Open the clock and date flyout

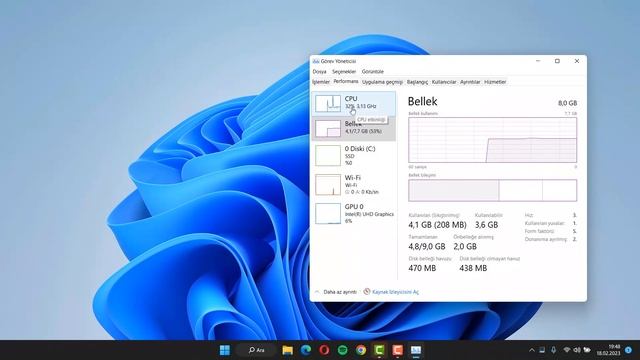[608, 350]
